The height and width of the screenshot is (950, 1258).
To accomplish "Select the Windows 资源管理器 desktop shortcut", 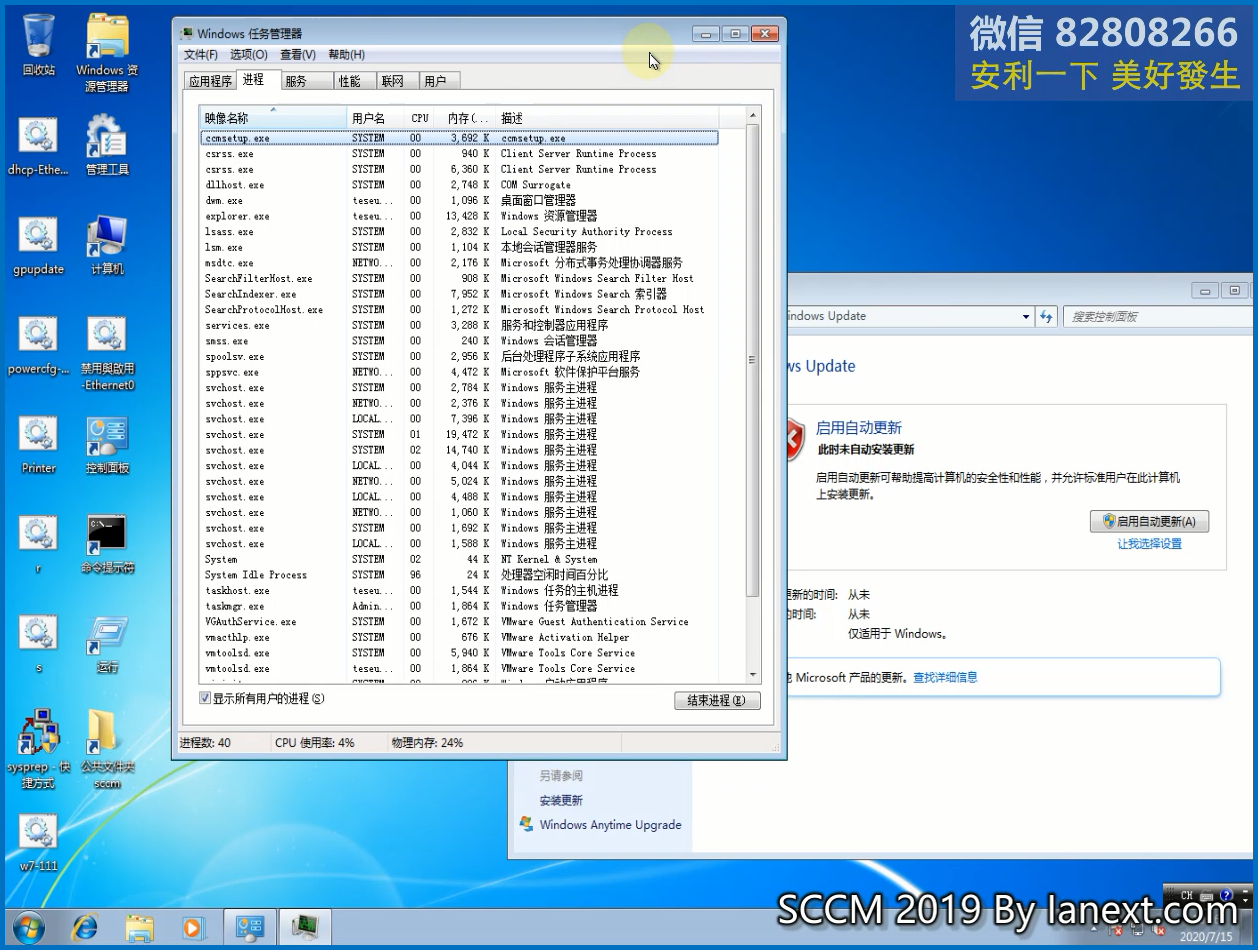I will pos(107,53).
